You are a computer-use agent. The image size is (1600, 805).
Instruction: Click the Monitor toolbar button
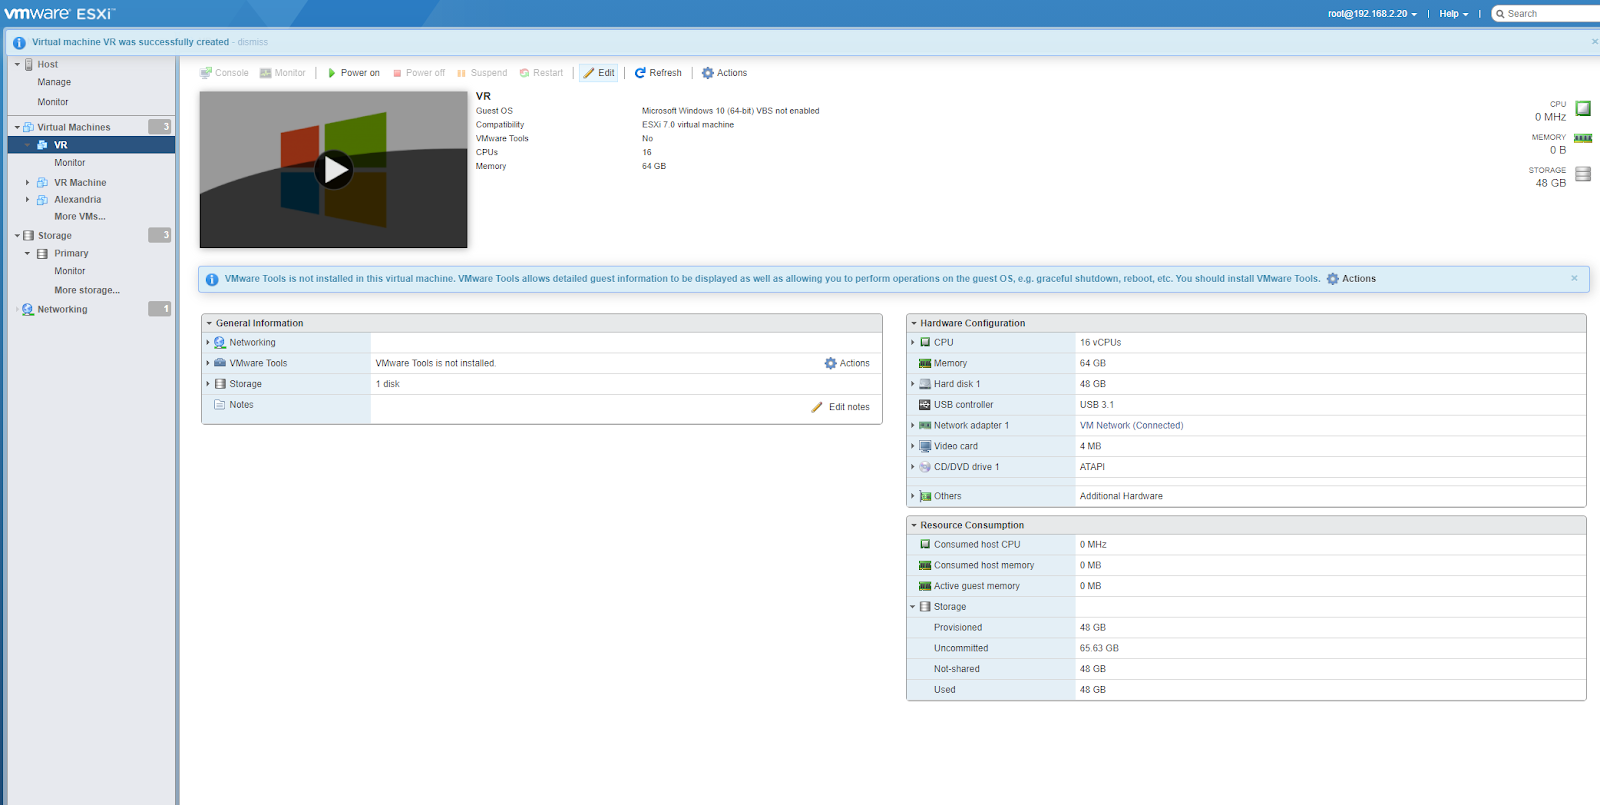click(x=283, y=73)
